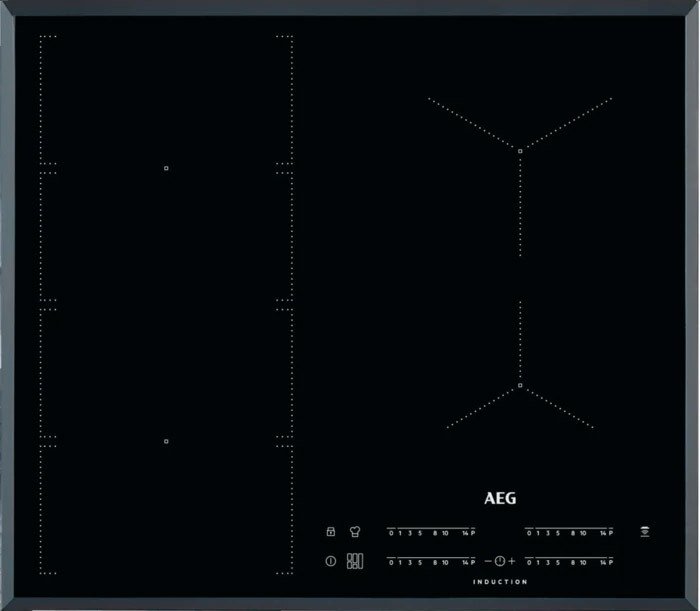
Task: Activate P boost on upper-left slider
Action: point(473,533)
